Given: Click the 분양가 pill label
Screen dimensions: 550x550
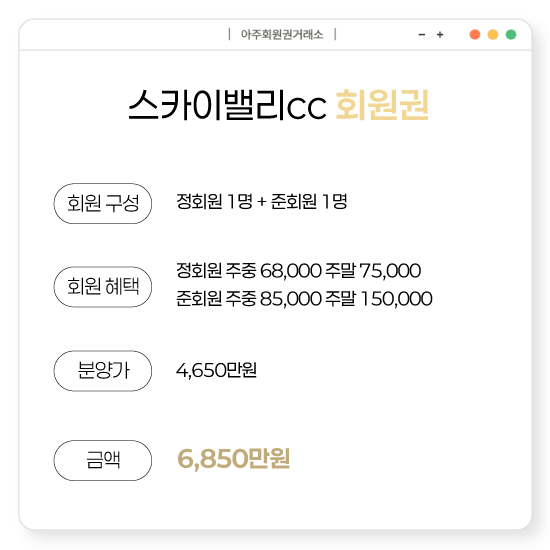Looking at the screenshot, I should [x=103, y=371].
